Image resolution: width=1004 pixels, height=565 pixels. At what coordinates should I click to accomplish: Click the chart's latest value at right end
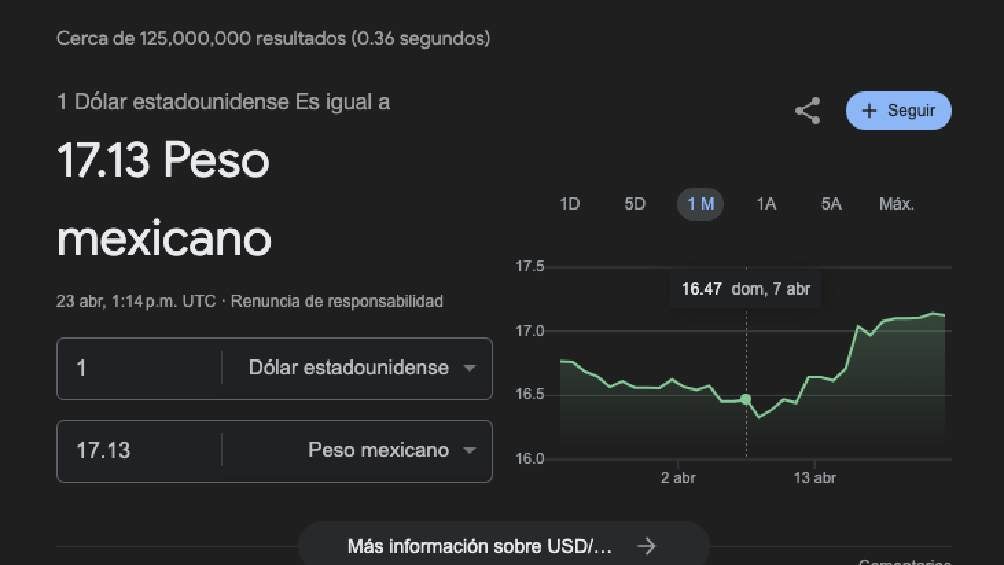pos(943,316)
